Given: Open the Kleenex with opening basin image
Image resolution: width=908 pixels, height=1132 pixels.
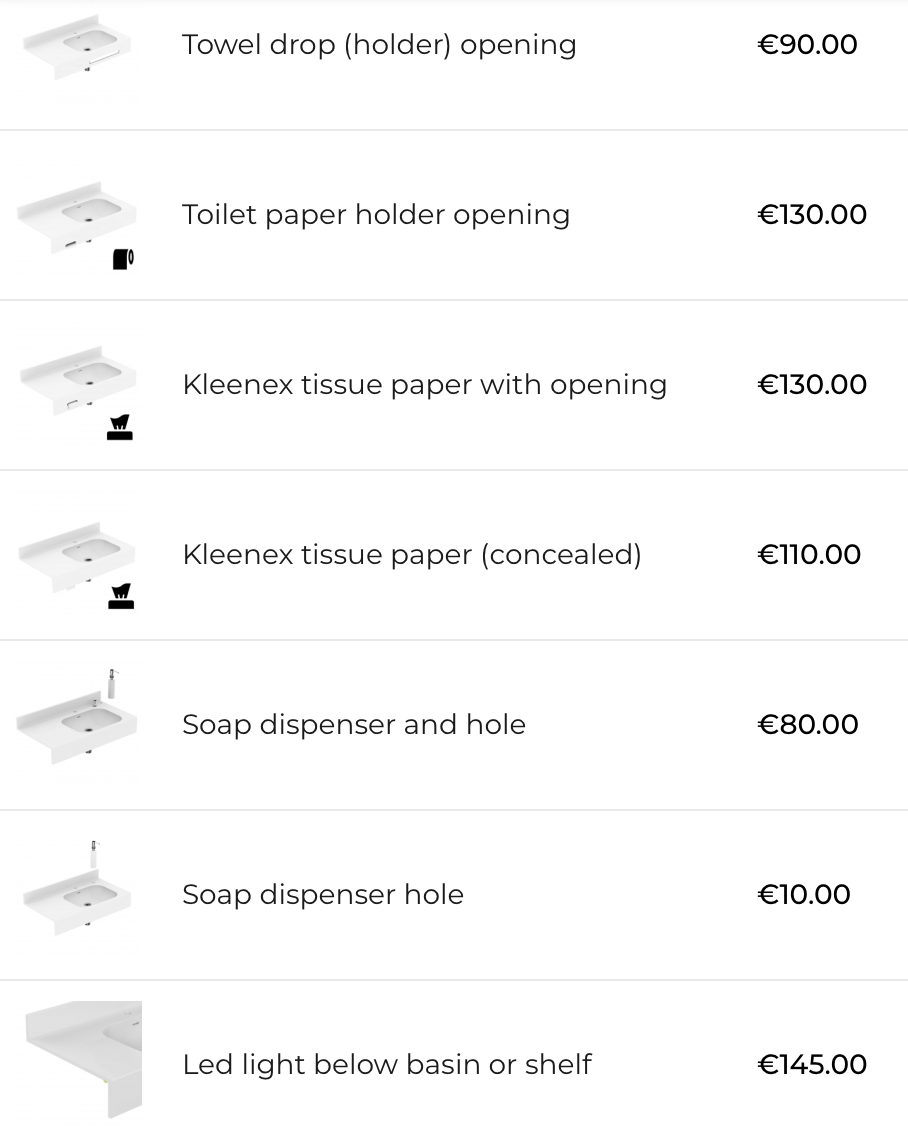Looking at the screenshot, I should 76,380.
